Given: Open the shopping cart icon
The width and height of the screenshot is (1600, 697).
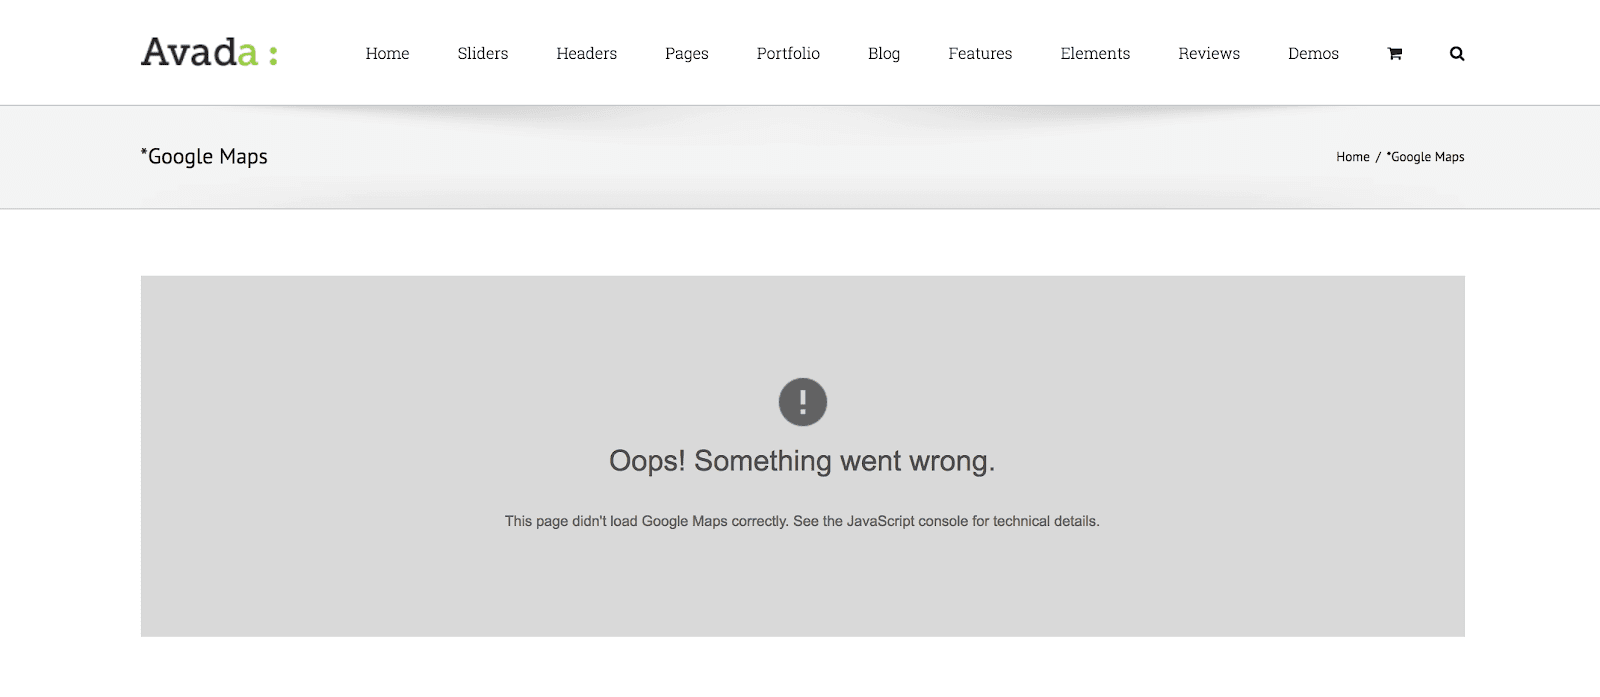Looking at the screenshot, I should coord(1394,54).
